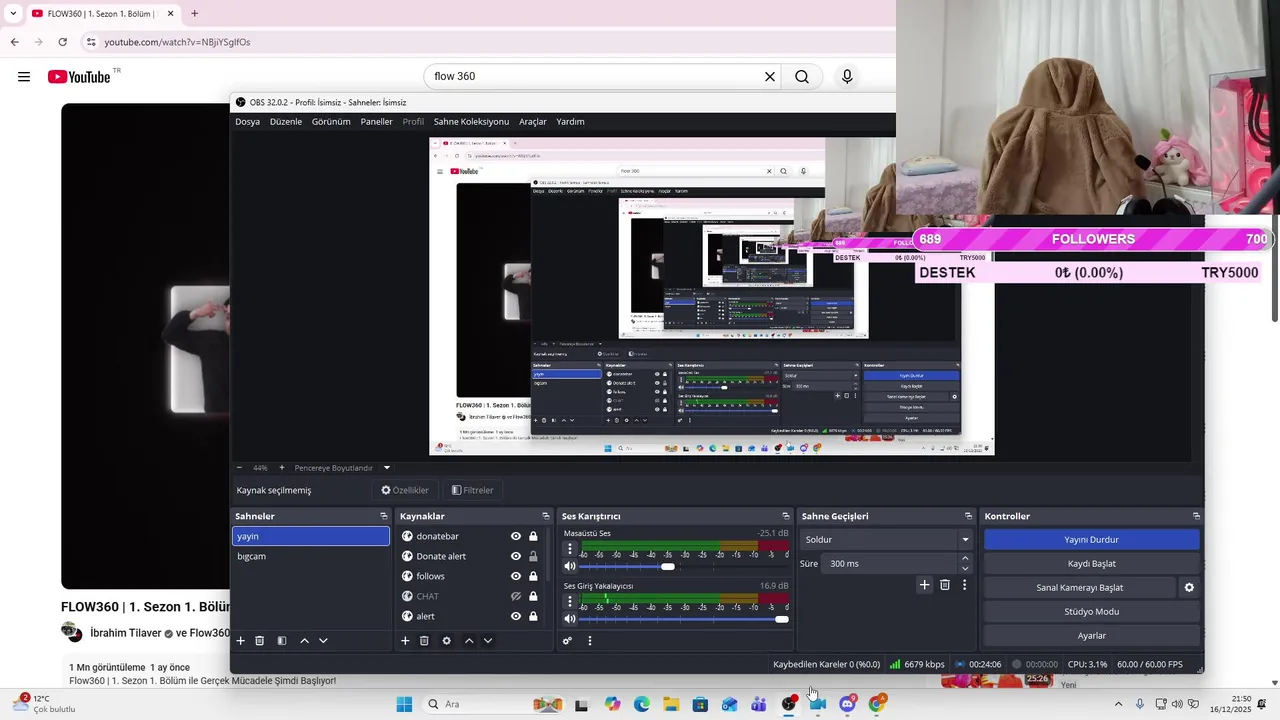Show the hidden CHAT source
Viewport: 1280px width, 720px height.
pyautogui.click(x=516, y=596)
